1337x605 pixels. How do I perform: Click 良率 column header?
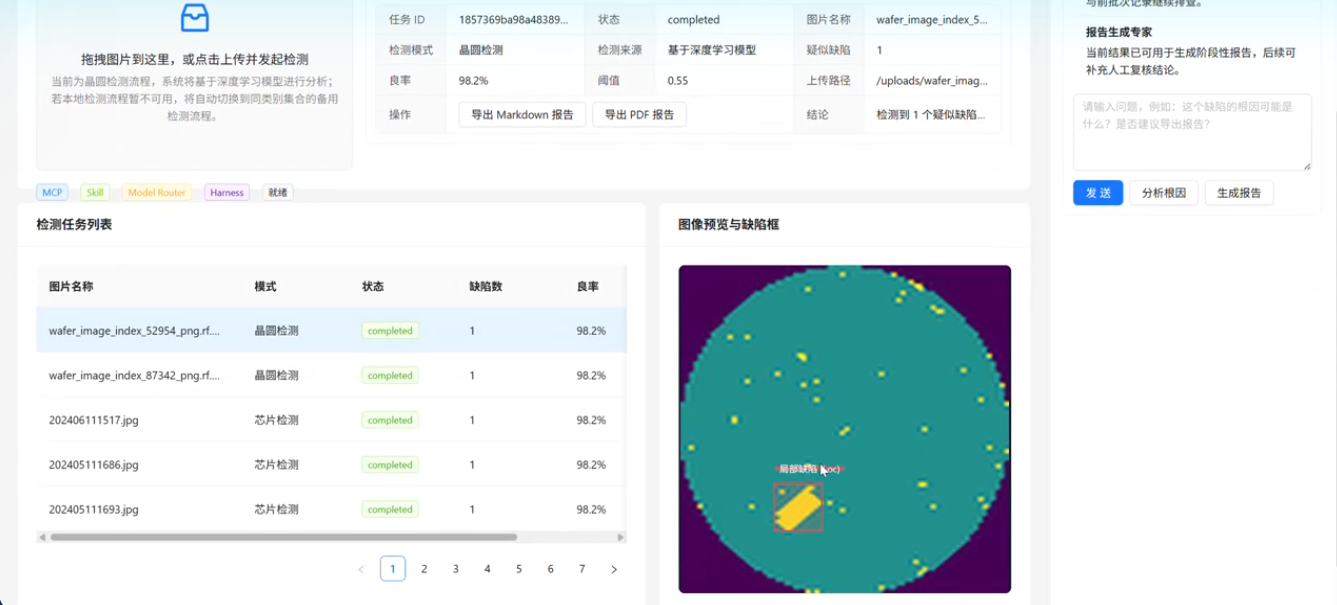588,286
